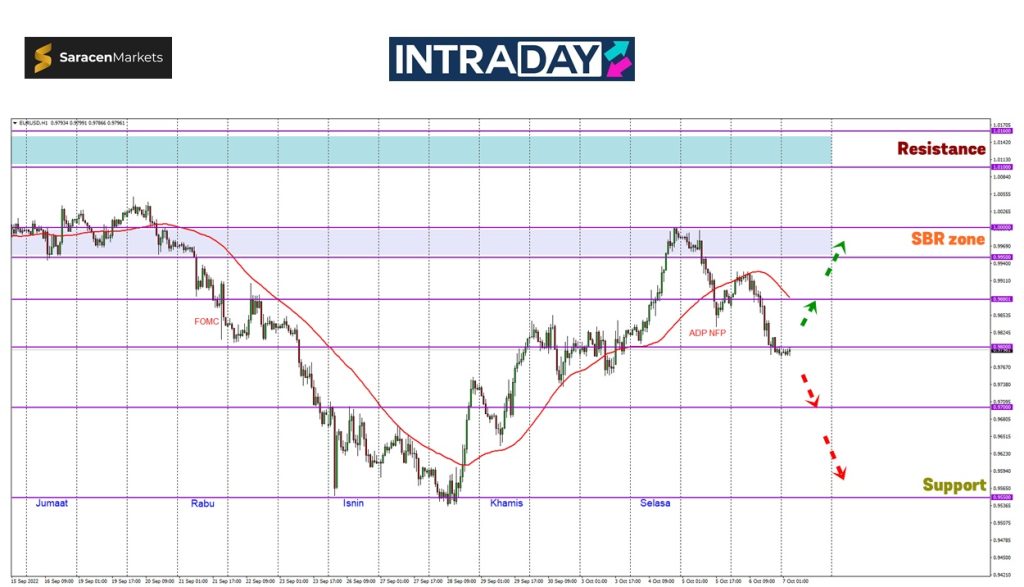1024x587 pixels.
Task: Click the FOMC event annotation
Action: pyautogui.click(x=207, y=321)
